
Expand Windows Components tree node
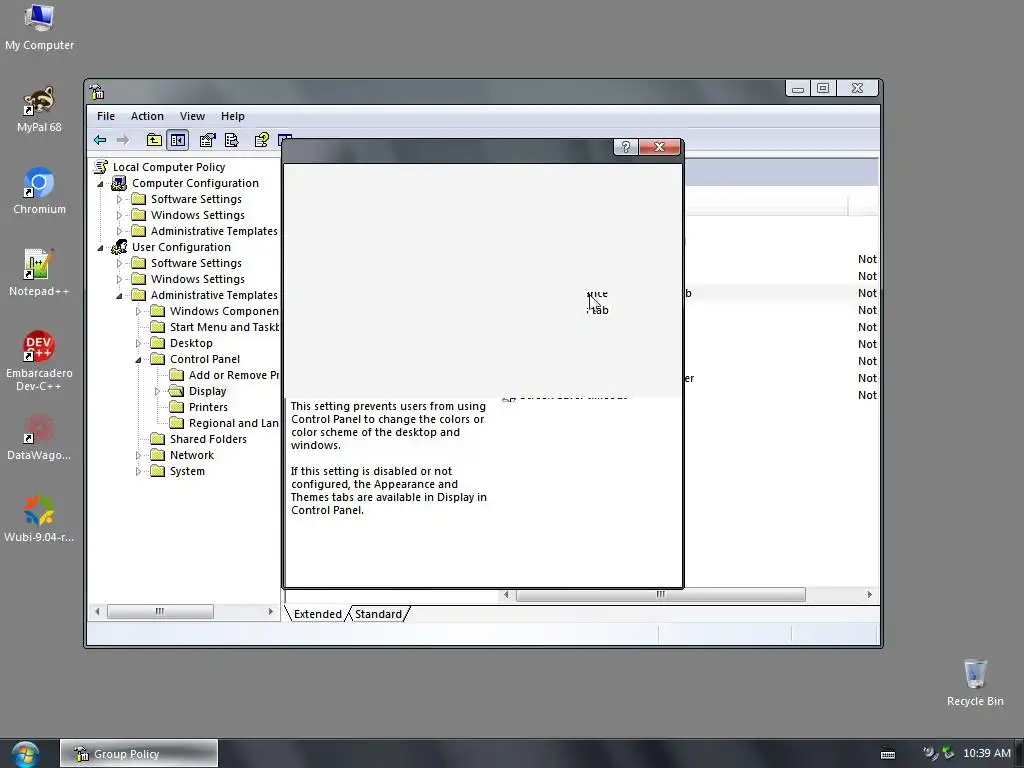point(138,312)
